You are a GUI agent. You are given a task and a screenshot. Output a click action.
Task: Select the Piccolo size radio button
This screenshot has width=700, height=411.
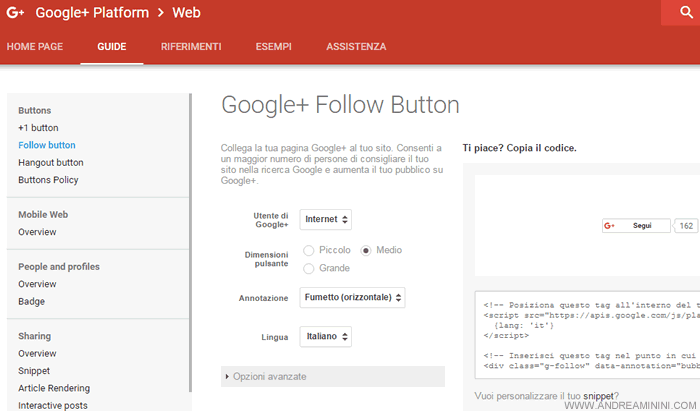(x=308, y=250)
